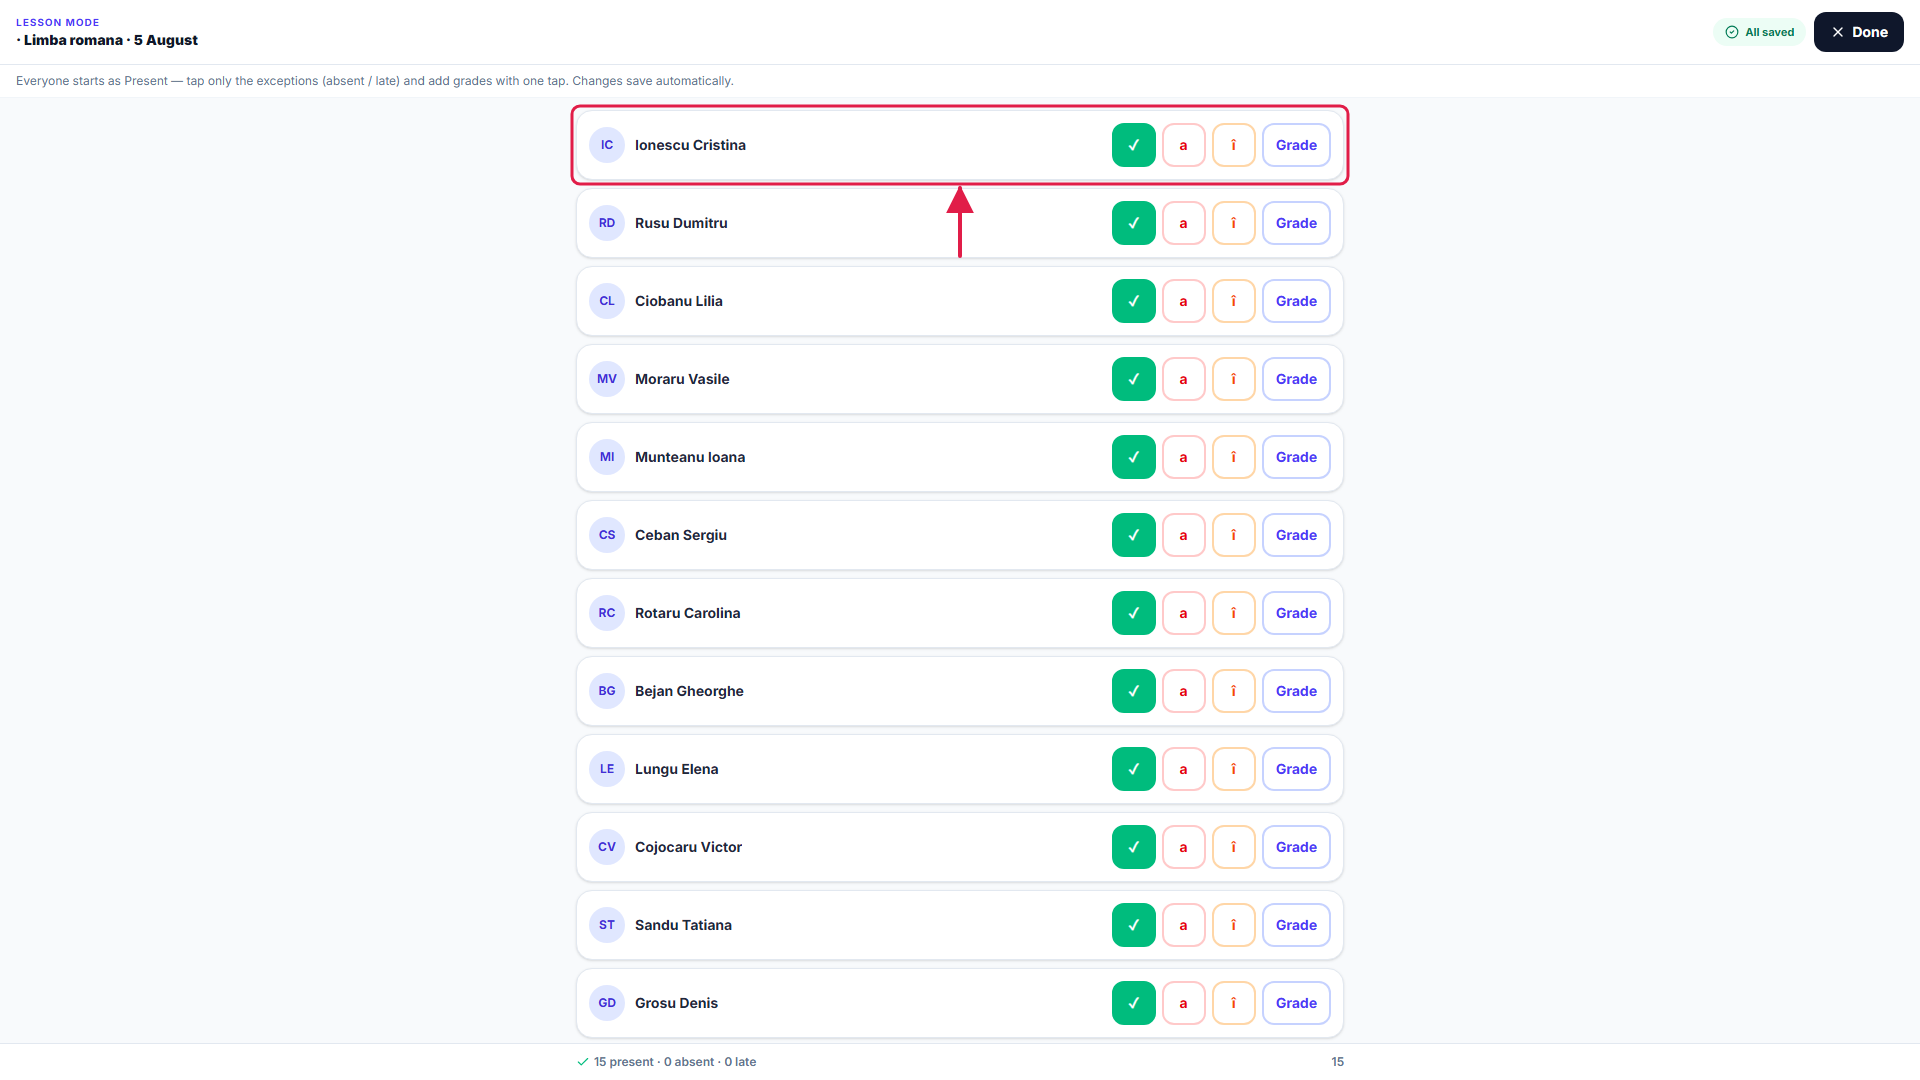Click the Limba romana · 5 August title

coord(107,40)
